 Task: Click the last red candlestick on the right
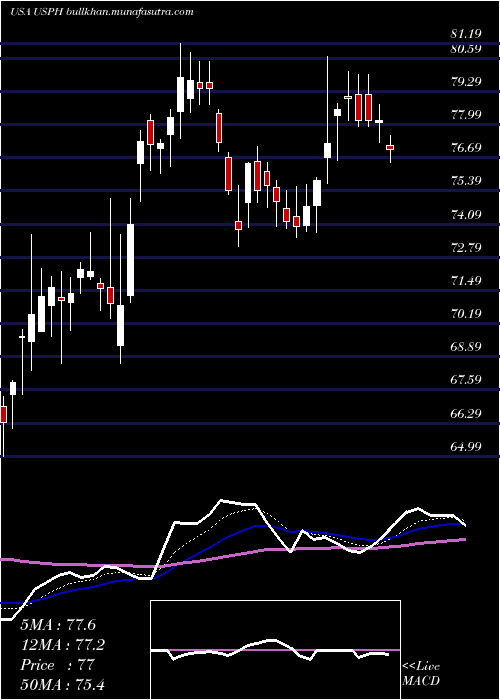coord(390,147)
